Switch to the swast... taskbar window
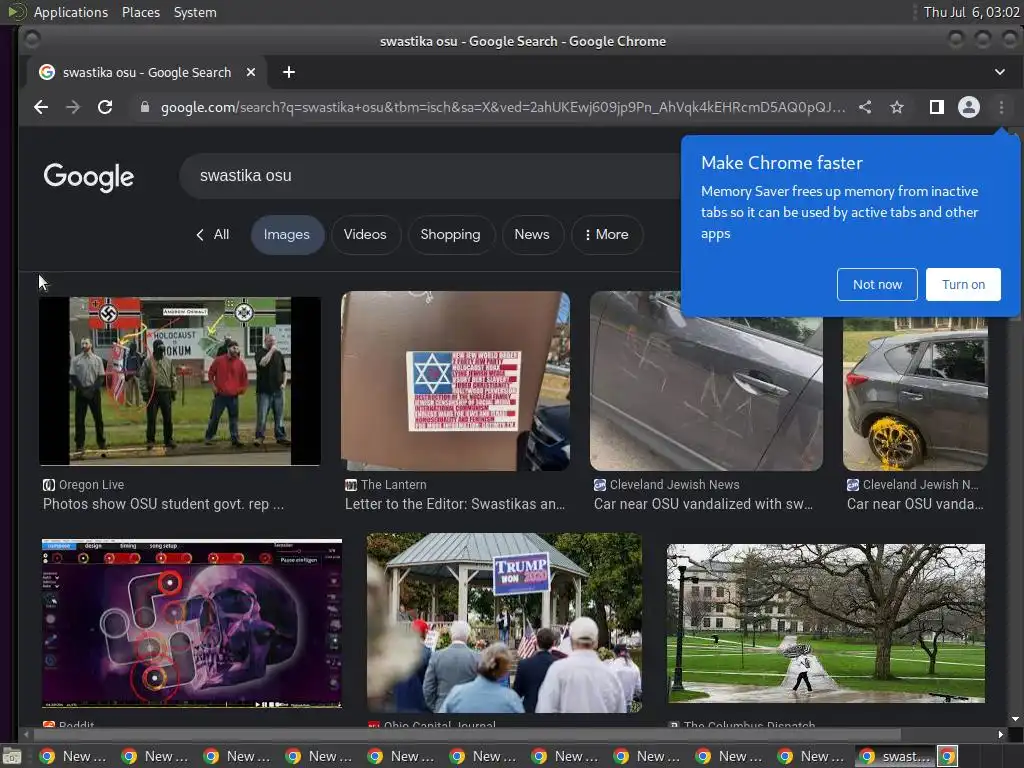Image resolution: width=1024 pixels, height=768 pixels. click(896, 756)
